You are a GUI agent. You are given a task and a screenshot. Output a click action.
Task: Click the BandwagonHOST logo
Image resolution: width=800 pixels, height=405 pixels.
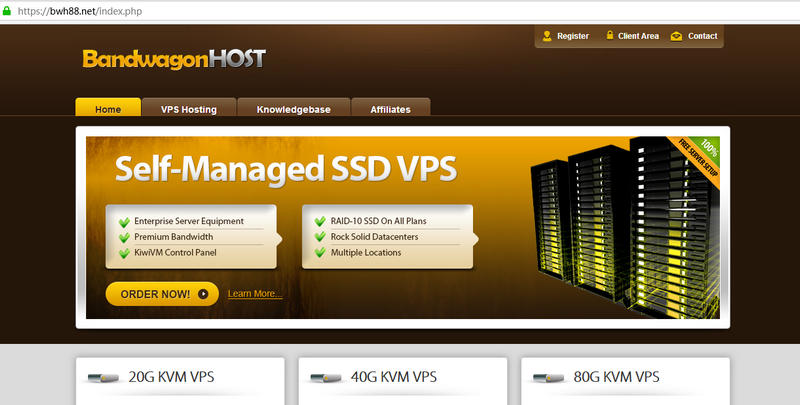[x=174, y=59]
